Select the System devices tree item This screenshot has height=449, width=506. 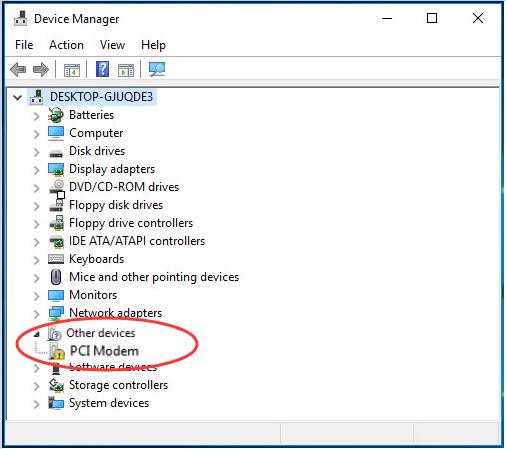click(109, 403)
